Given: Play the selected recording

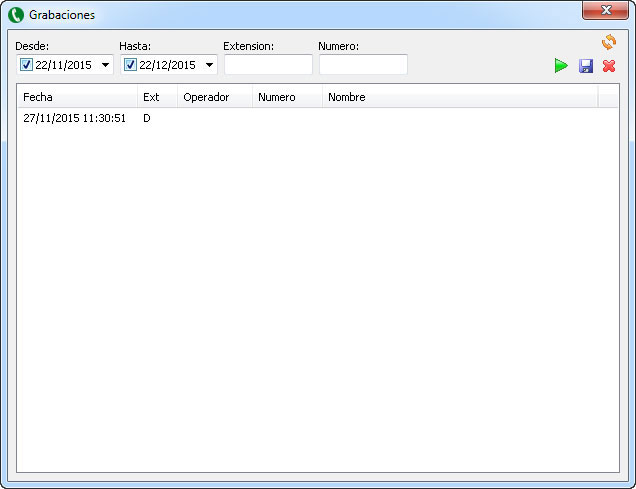Looking at the screenshot, I should pyautogui.click(x=562, y=66).
